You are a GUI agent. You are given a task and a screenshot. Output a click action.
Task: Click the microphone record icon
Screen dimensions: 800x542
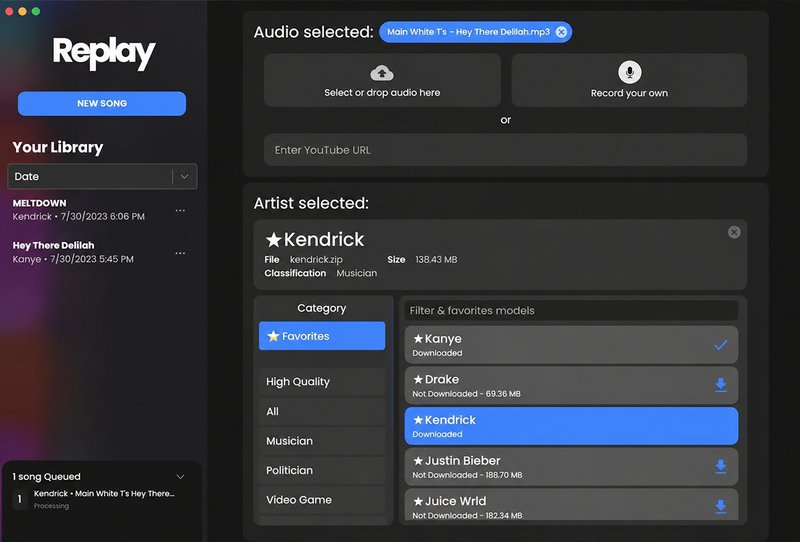(630, 72)
